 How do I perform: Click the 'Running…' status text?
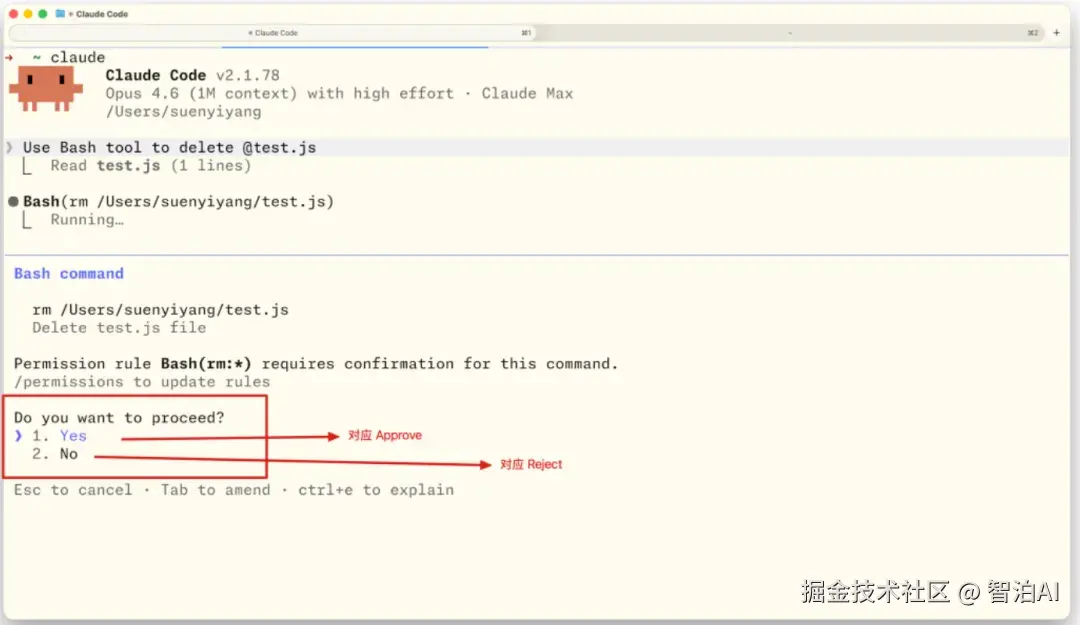coord(87,220)
